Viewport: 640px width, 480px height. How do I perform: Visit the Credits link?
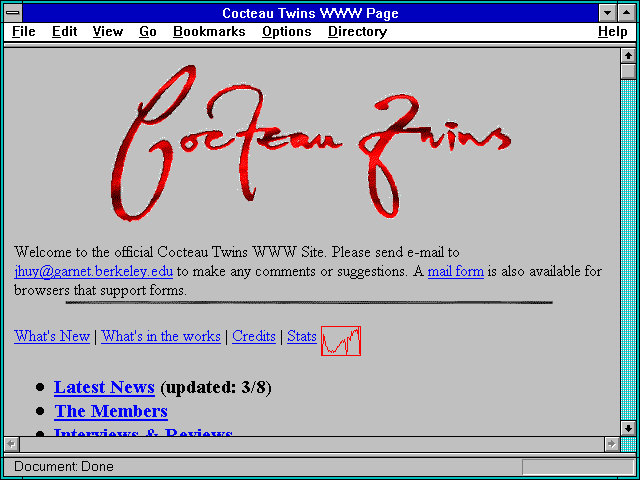[x=254, y=336]
